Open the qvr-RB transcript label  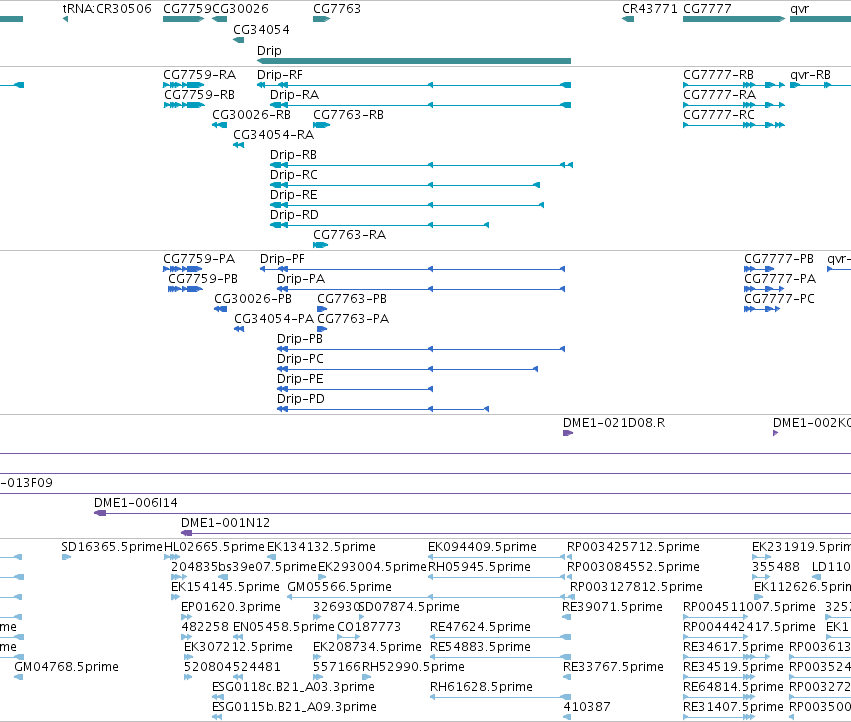click(x=810, y=75)
